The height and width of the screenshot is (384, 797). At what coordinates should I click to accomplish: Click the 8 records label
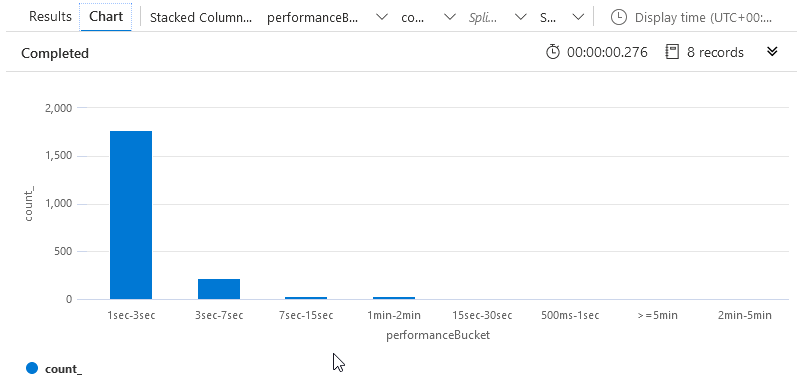click(x=715, y=52)
